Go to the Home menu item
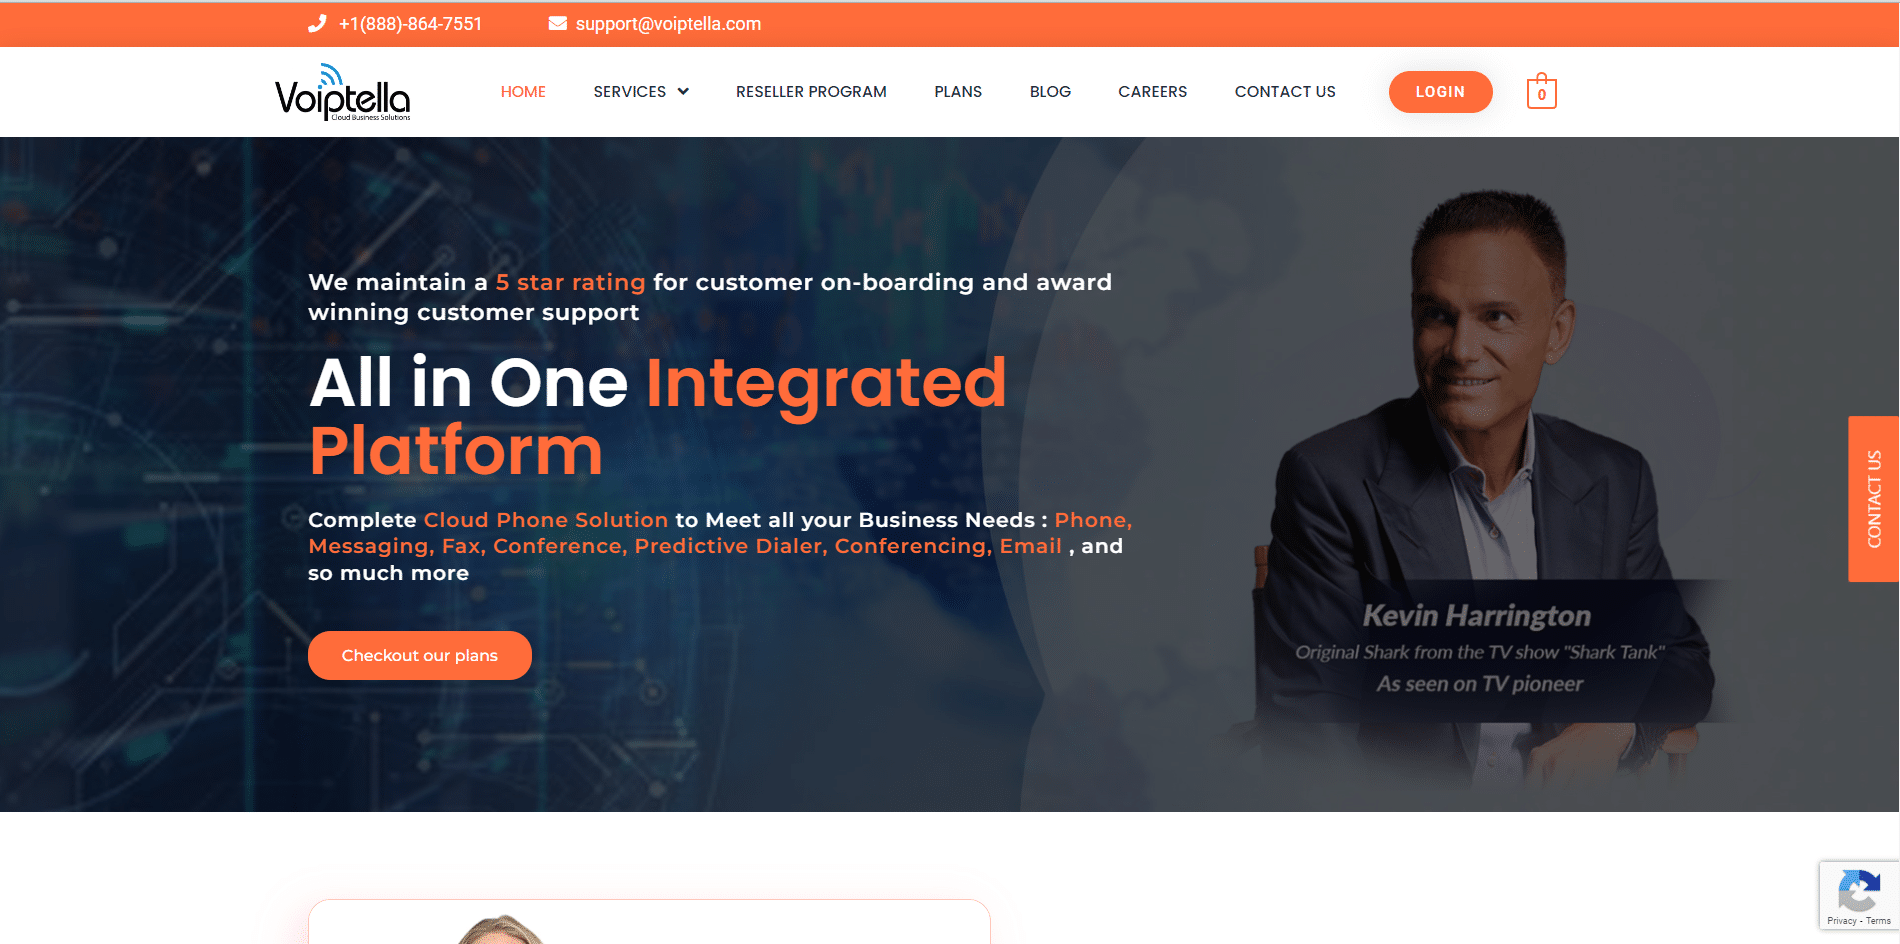 [523, 91]
